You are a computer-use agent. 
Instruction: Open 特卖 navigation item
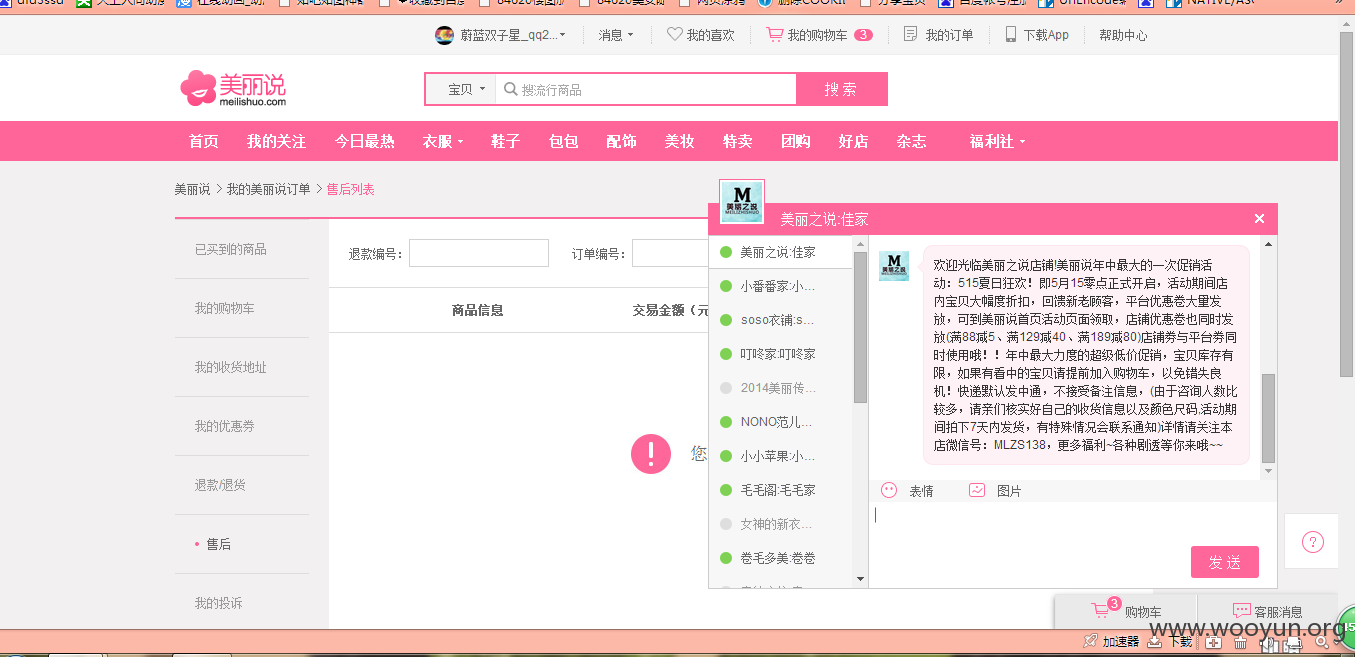738,141
